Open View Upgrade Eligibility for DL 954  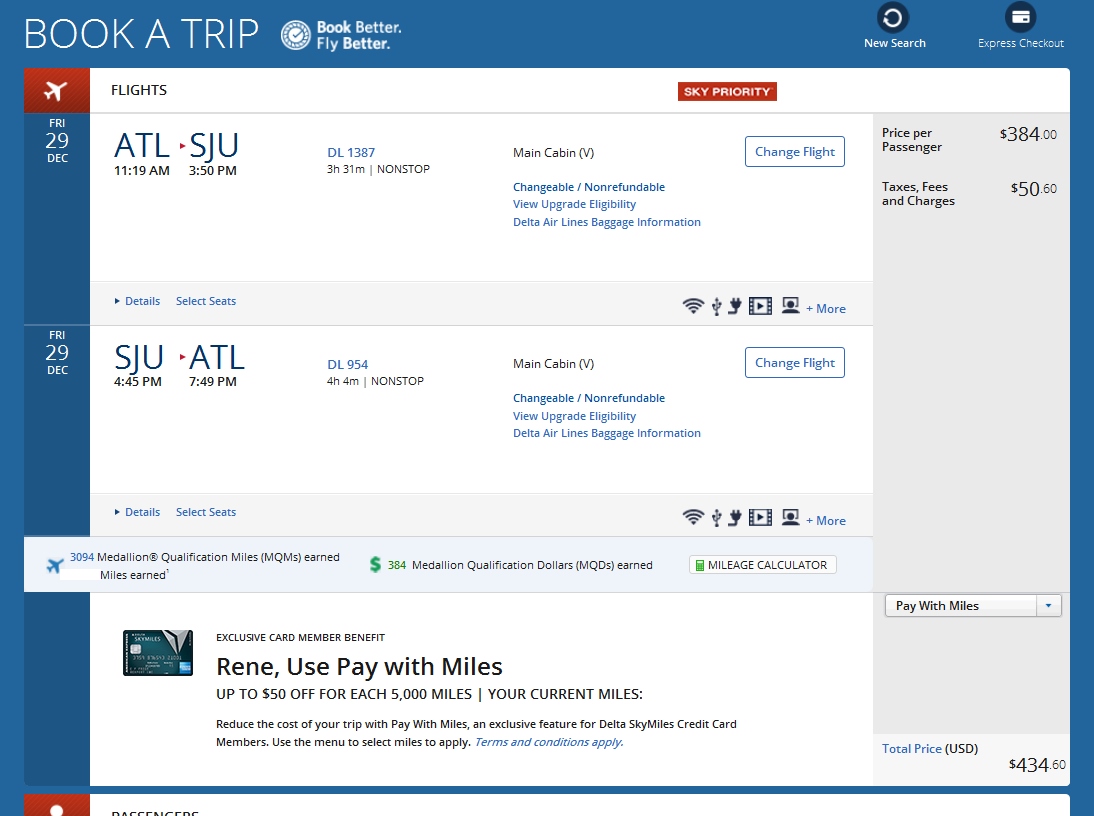pyautogui.click(x=574, y=415)
